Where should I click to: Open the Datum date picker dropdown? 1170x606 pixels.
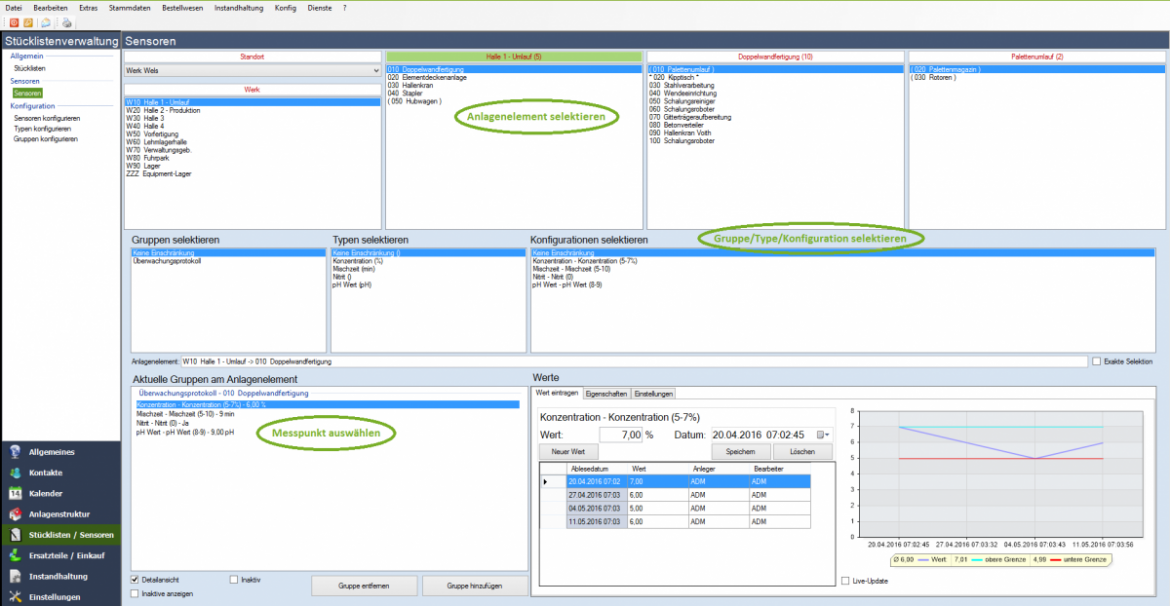825,435
